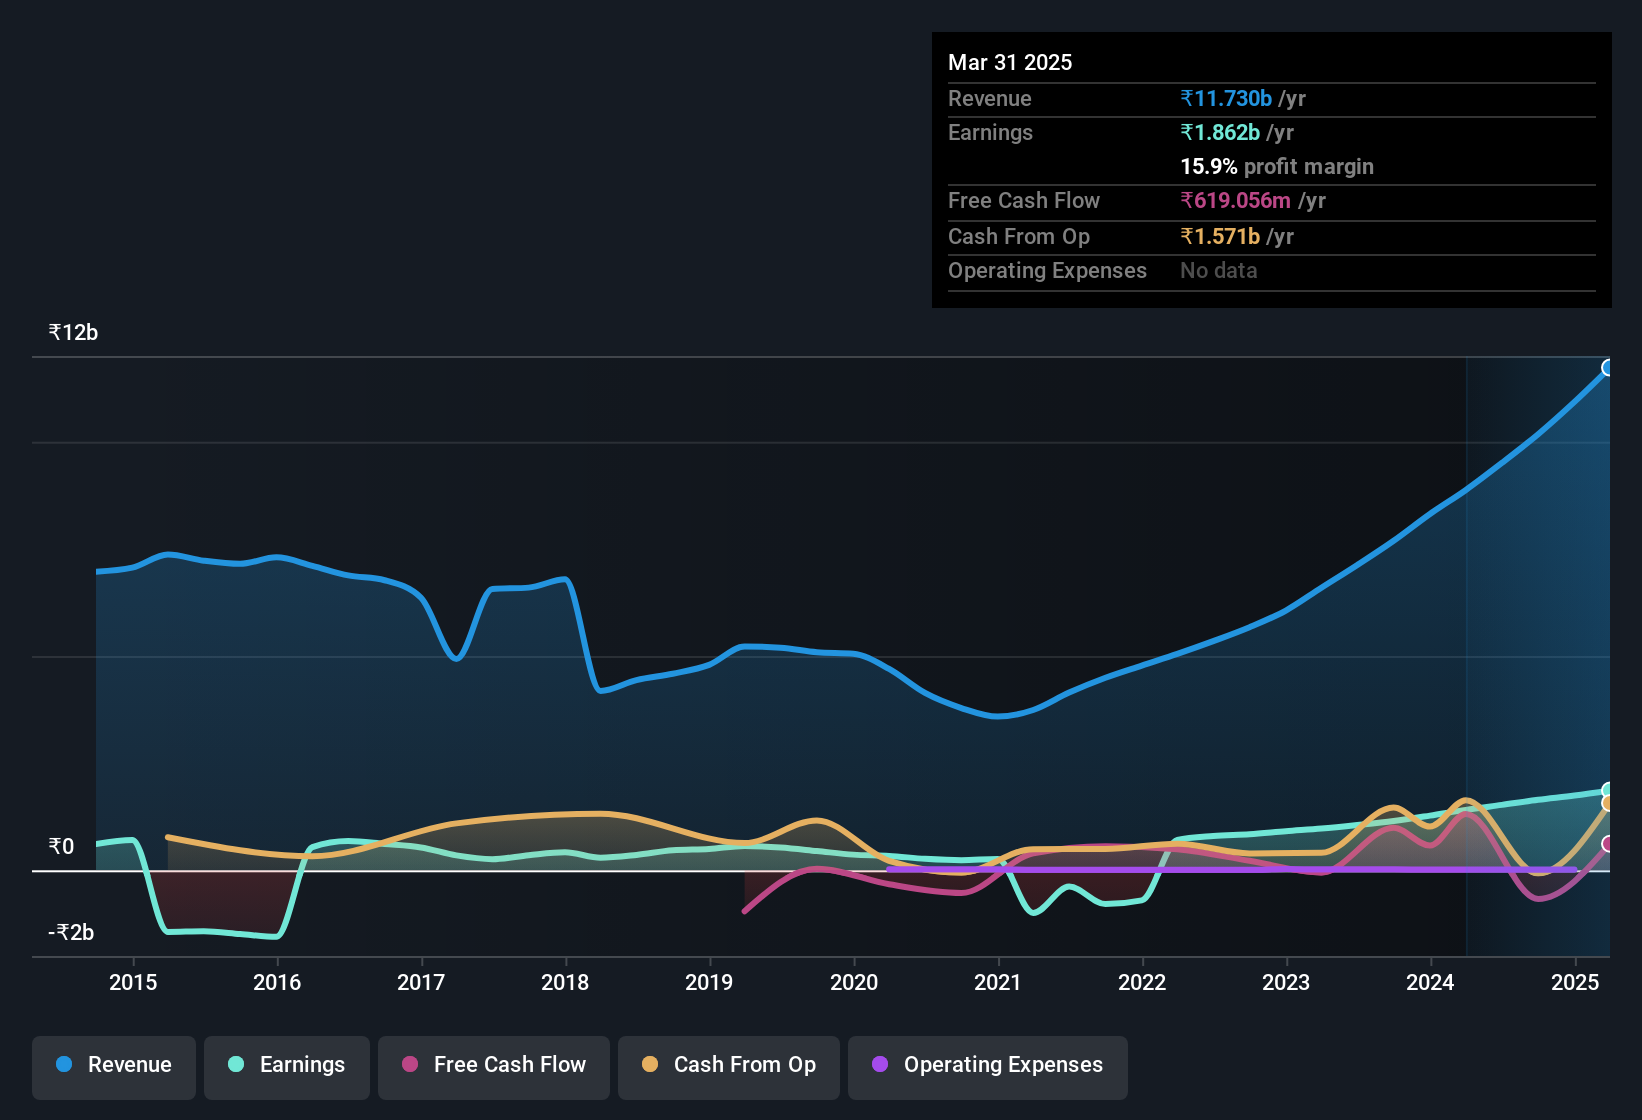
Task: Click the 2022 x-axis label
Action: [x=1142, y=982]
